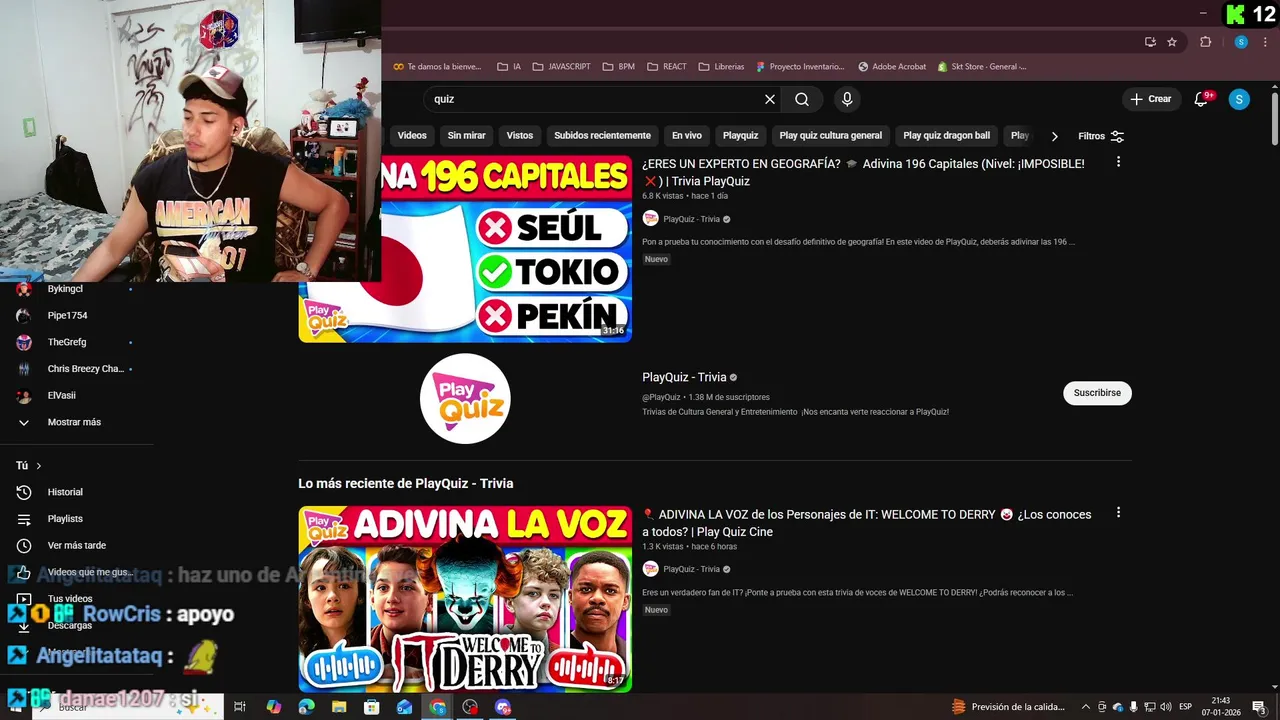This screenshot has height=720, width=1280.
Task: Open options menu for the ADIVINA LA VOZ video
Action: click(1118, 513)
